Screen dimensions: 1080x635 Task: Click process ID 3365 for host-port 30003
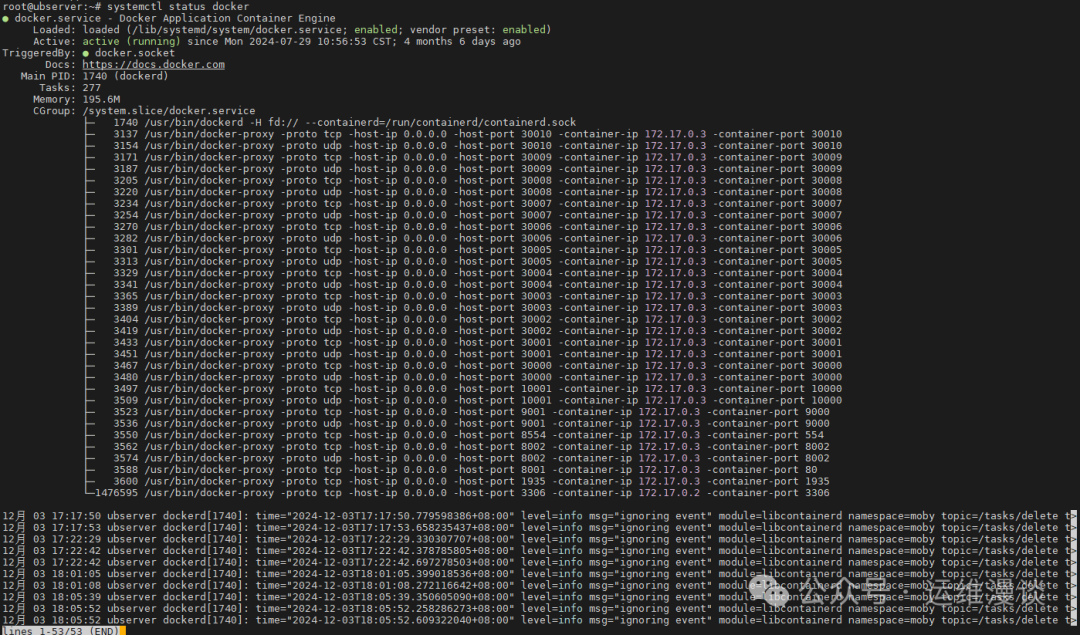(126, 296)
